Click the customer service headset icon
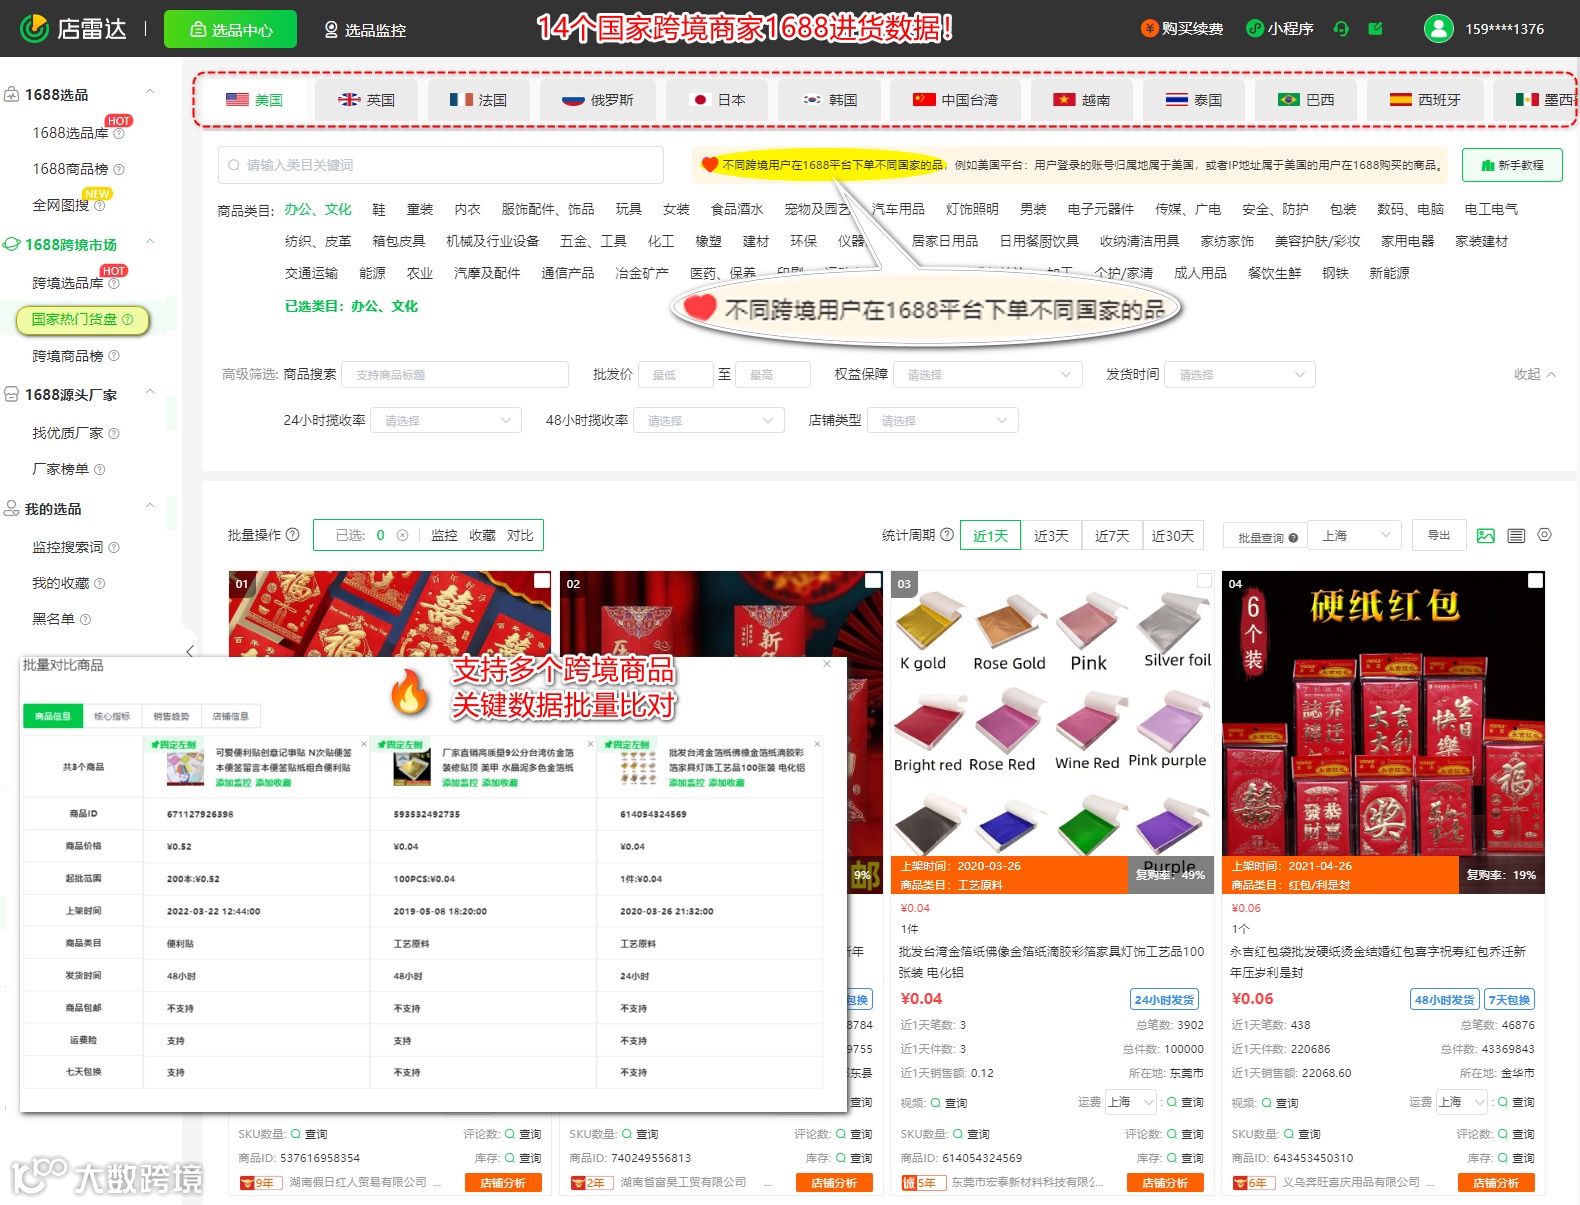This screenshot has height=1205, width=1580. tap(1341, 28)
